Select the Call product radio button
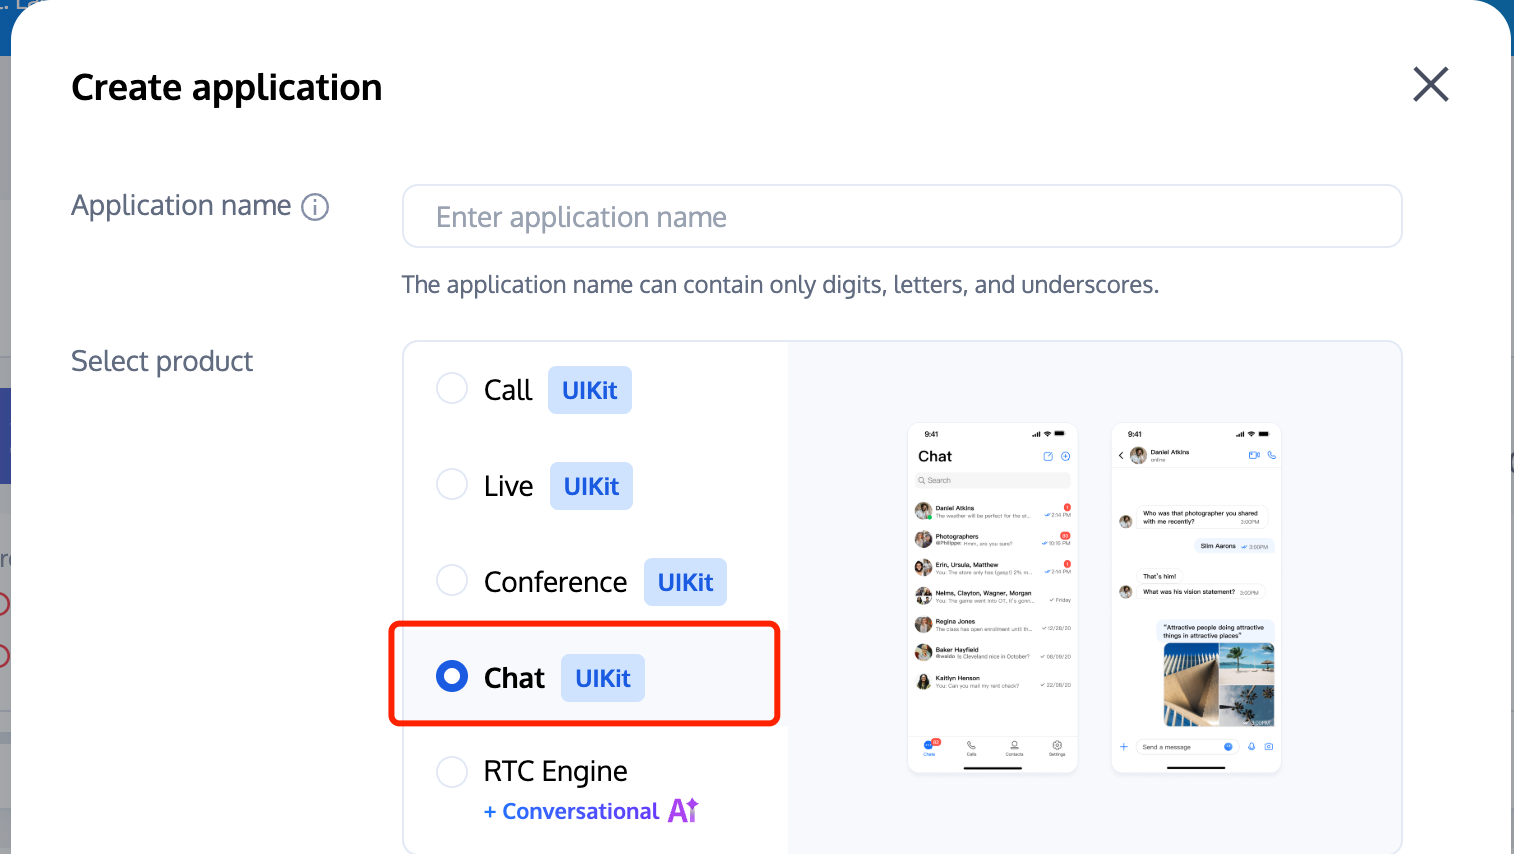1514x854 pixels. click(x=452, y=388)
